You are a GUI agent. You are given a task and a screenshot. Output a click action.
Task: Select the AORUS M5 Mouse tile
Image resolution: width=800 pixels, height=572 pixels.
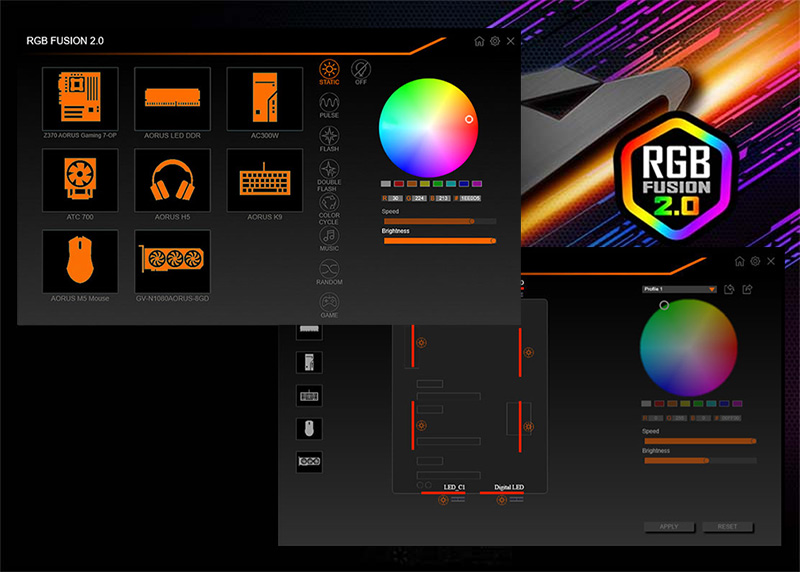pos(80,261)
